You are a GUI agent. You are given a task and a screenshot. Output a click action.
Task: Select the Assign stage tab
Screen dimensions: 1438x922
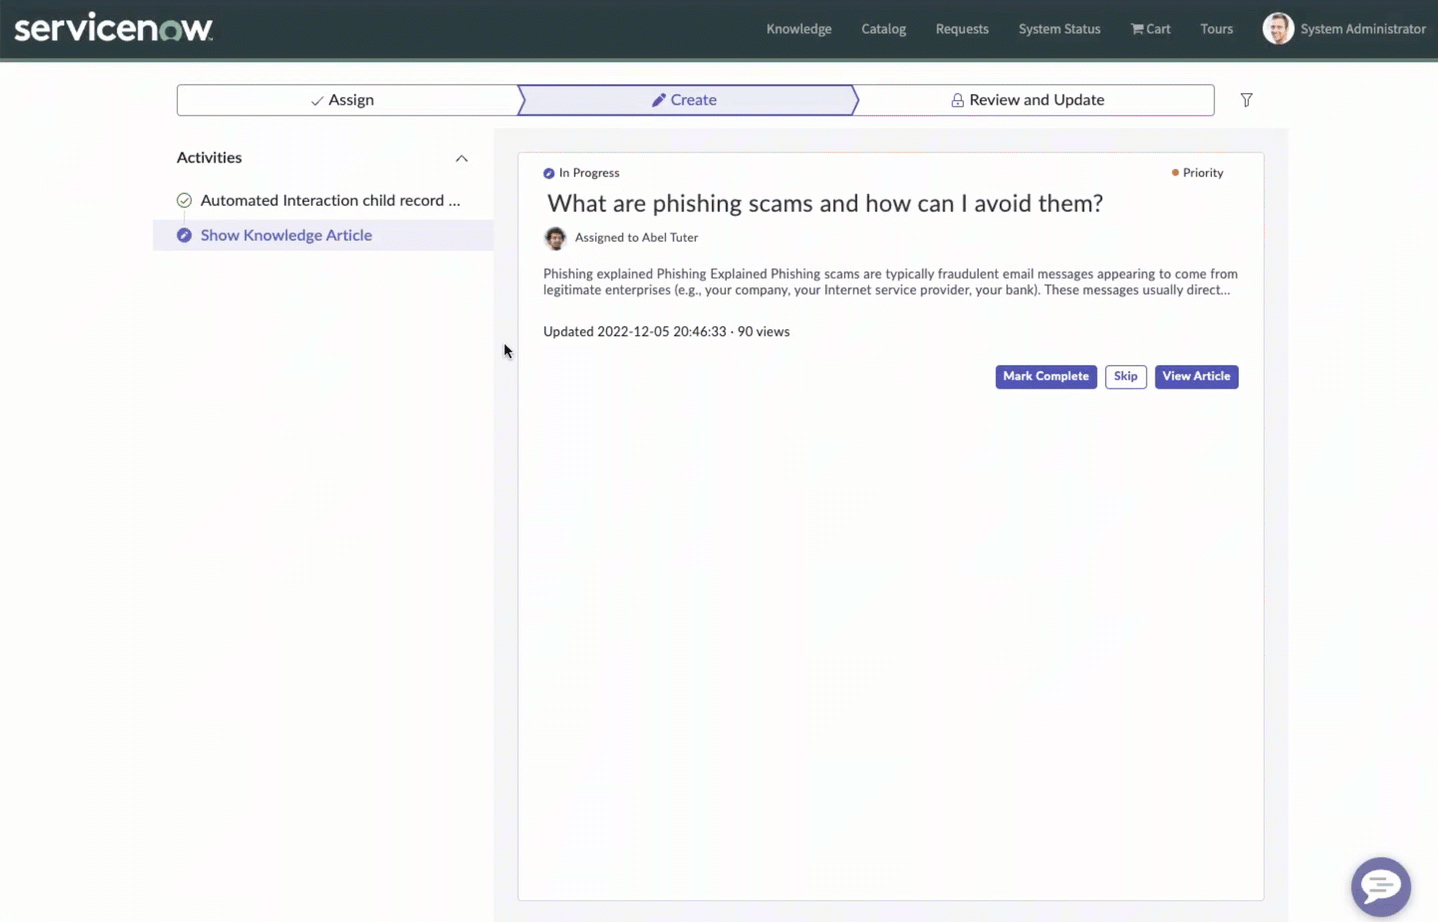click(347, 100)
